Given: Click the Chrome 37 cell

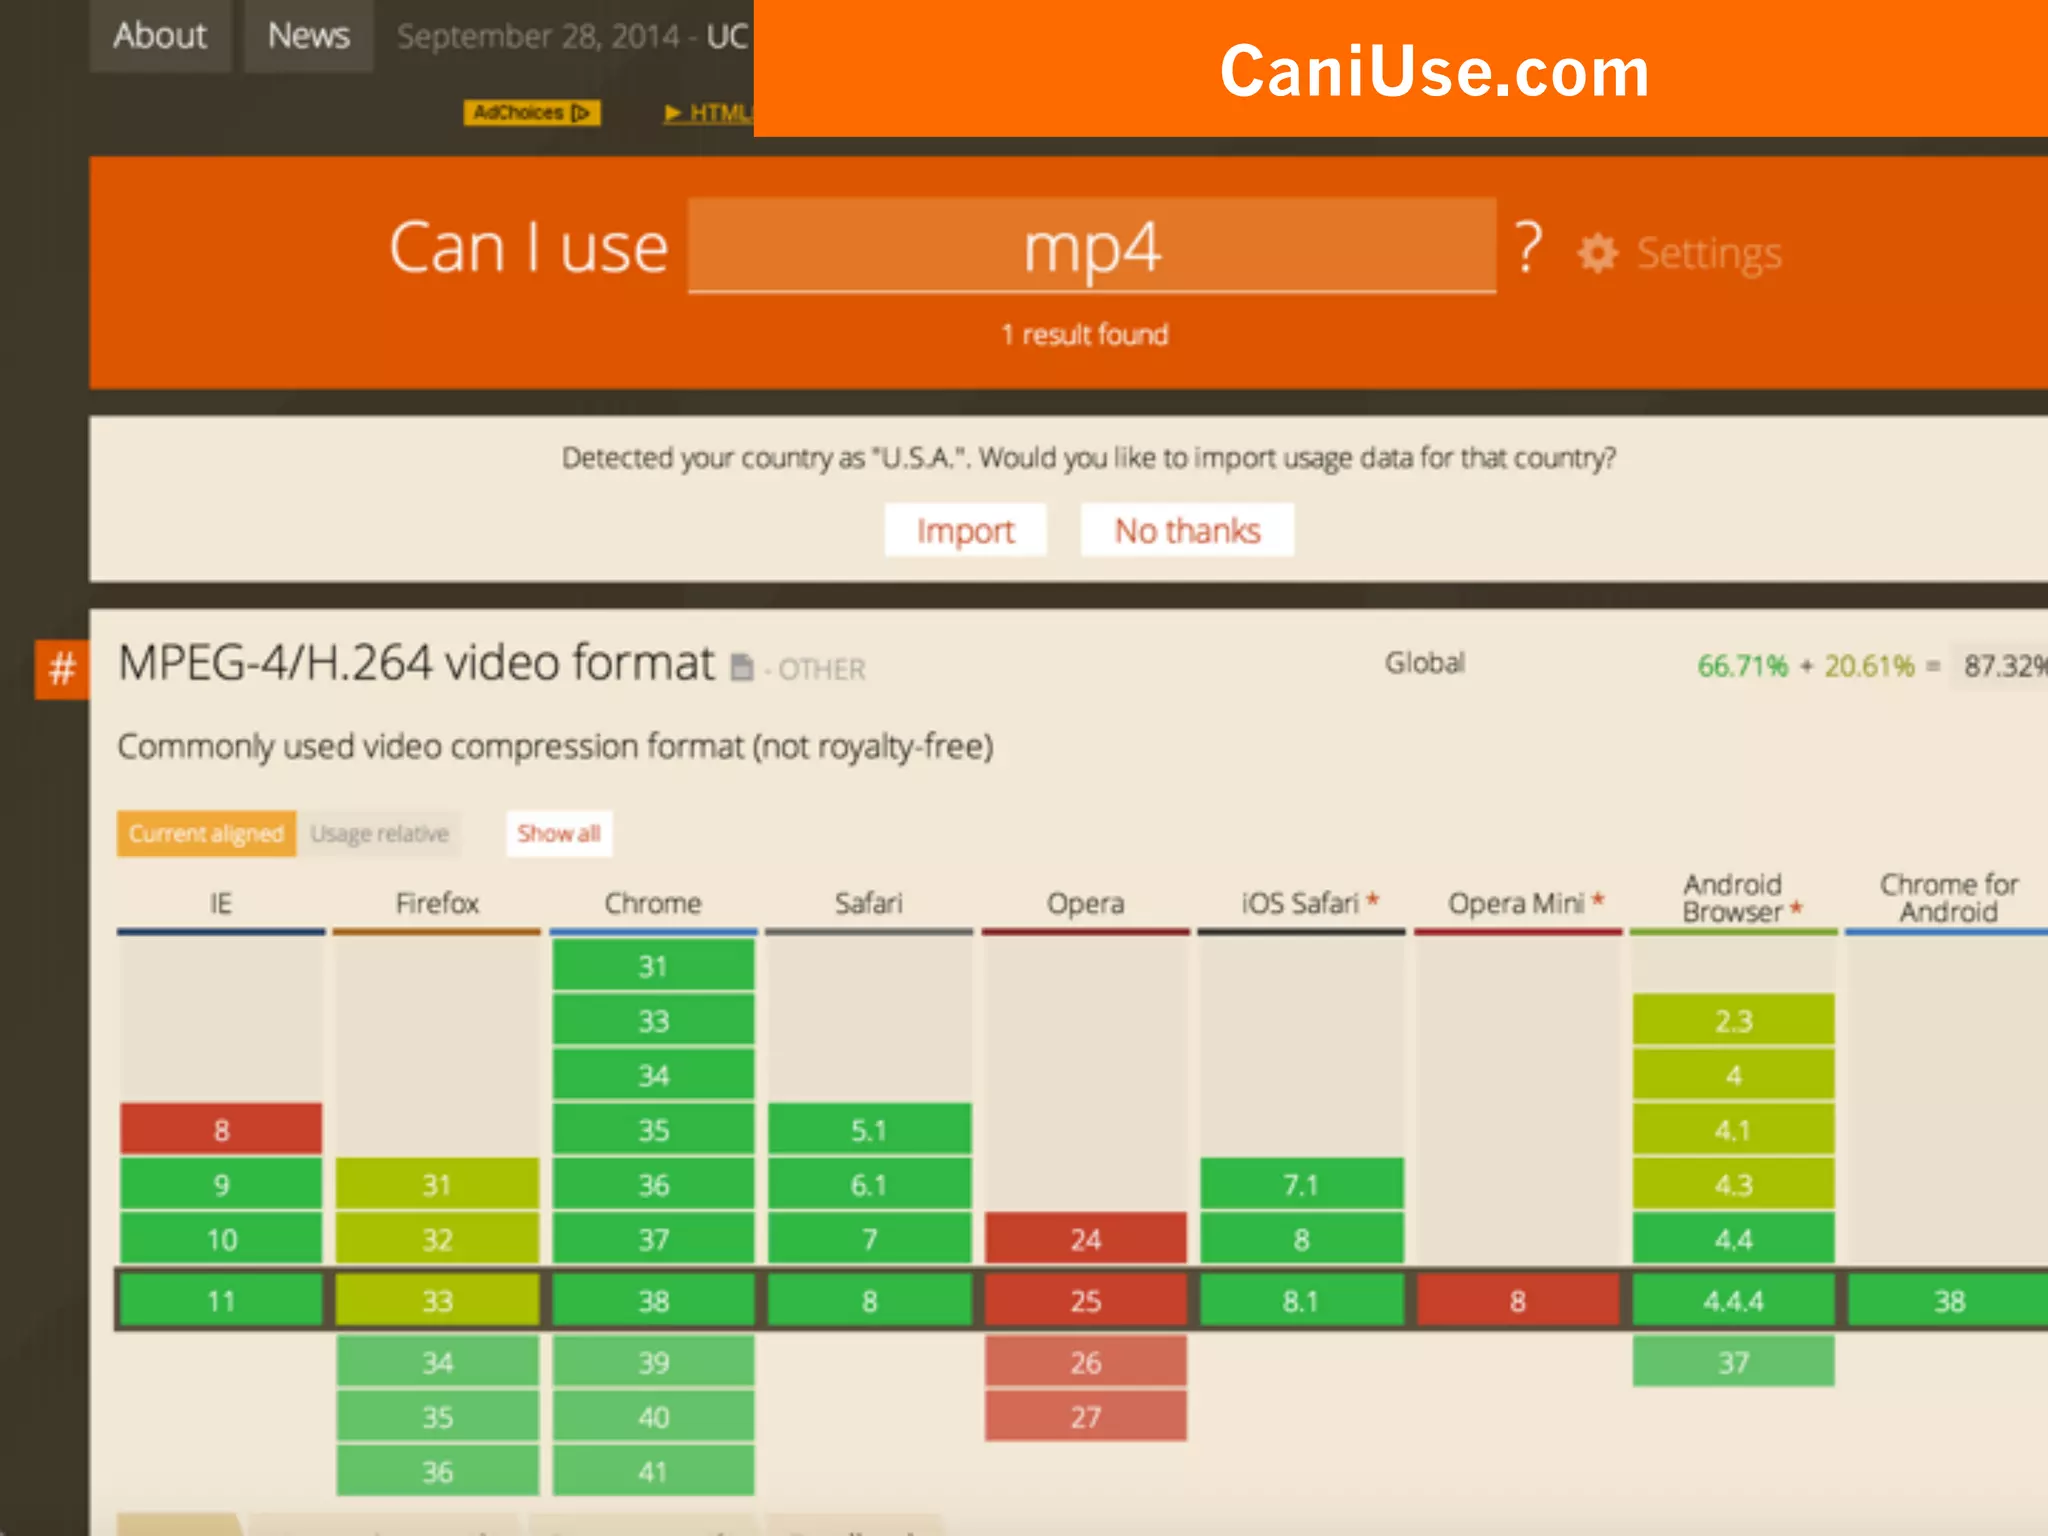Looking at the screenshot, I should tap(653, 1239).
